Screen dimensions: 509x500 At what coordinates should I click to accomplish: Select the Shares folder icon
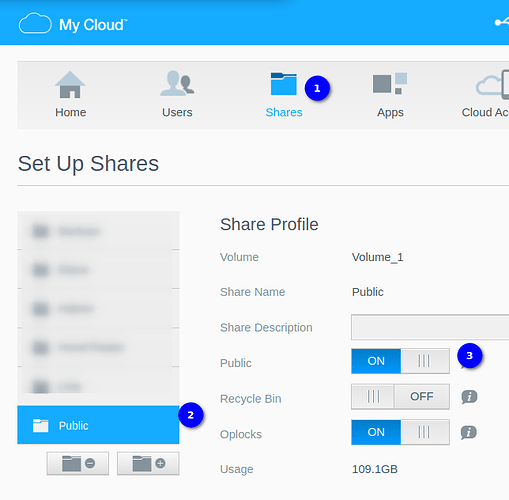284,84
